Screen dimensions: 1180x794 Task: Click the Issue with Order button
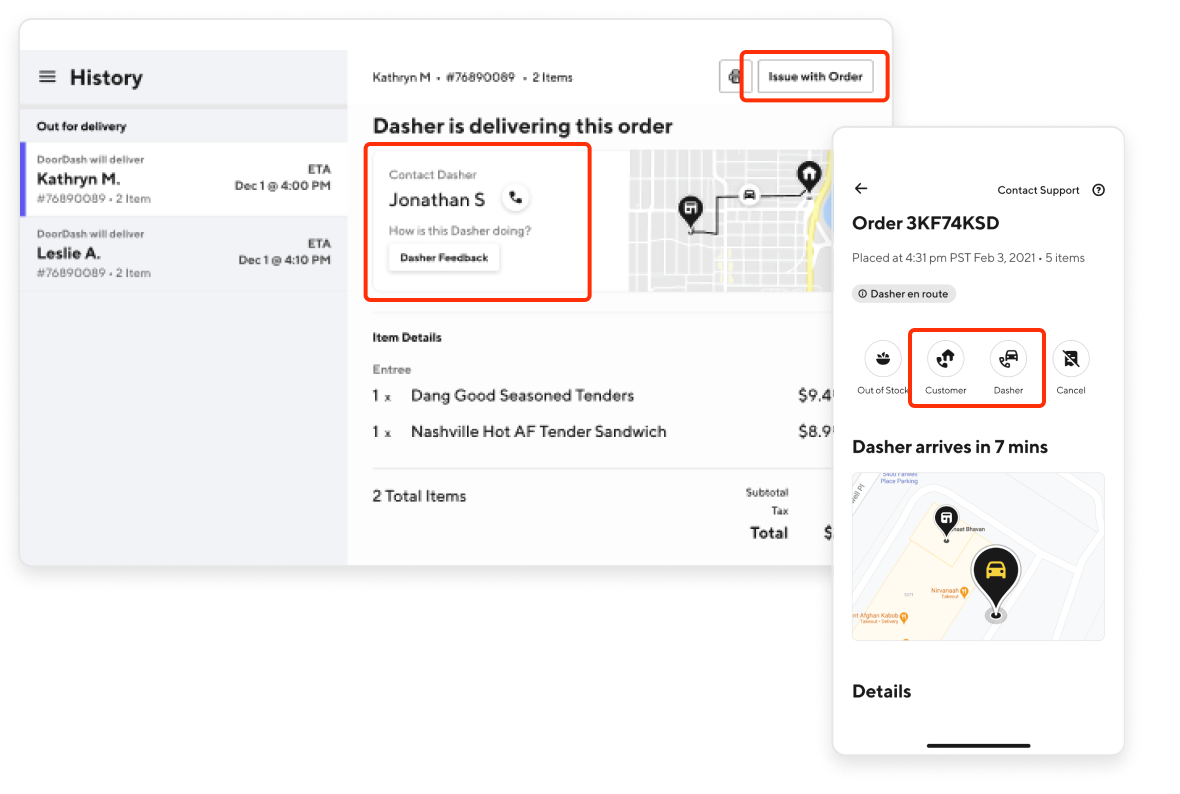click(x=815, y=77)
